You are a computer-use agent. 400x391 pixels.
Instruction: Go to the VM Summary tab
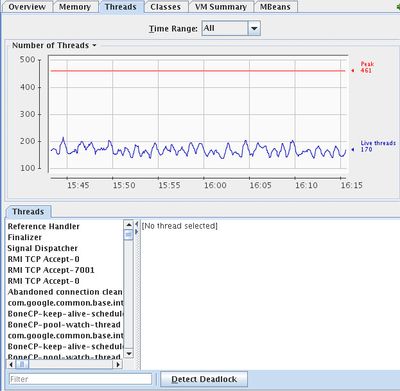(x=221, y=7)
